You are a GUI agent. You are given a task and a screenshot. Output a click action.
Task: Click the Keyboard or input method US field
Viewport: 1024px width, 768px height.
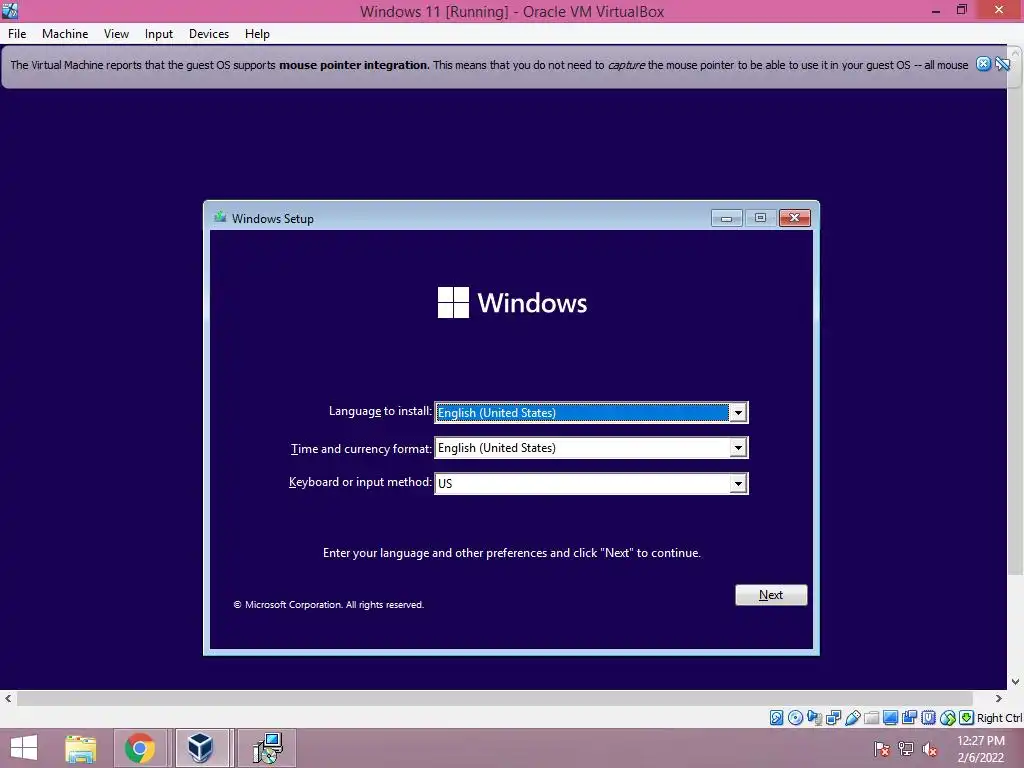[591, 483]
